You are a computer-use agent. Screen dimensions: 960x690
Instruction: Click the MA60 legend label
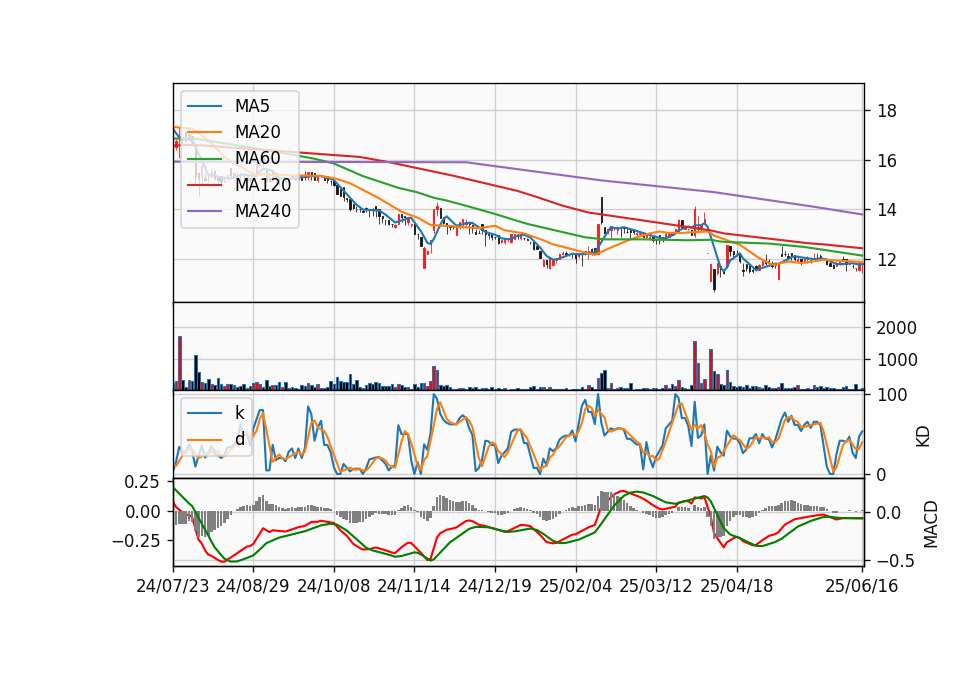(x=257, y=158)
